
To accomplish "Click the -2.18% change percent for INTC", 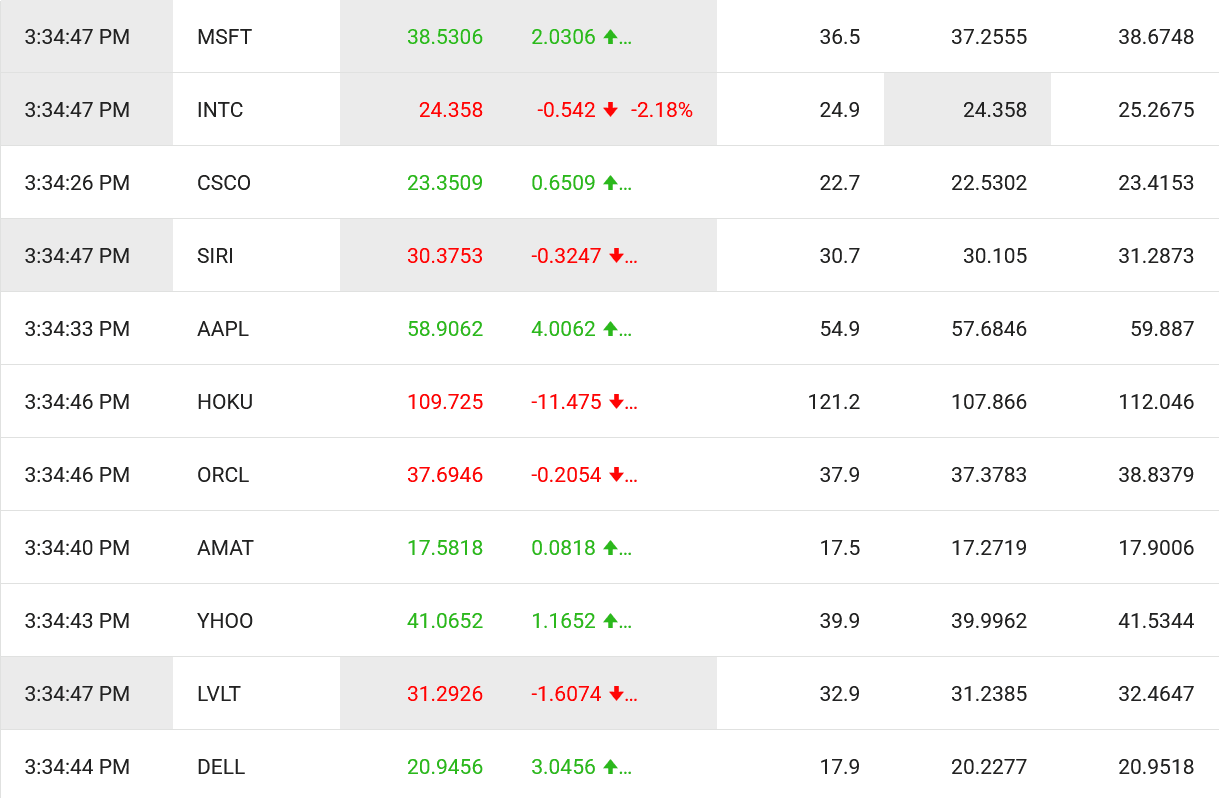I will pyautogui.click(x=661, y=110).
